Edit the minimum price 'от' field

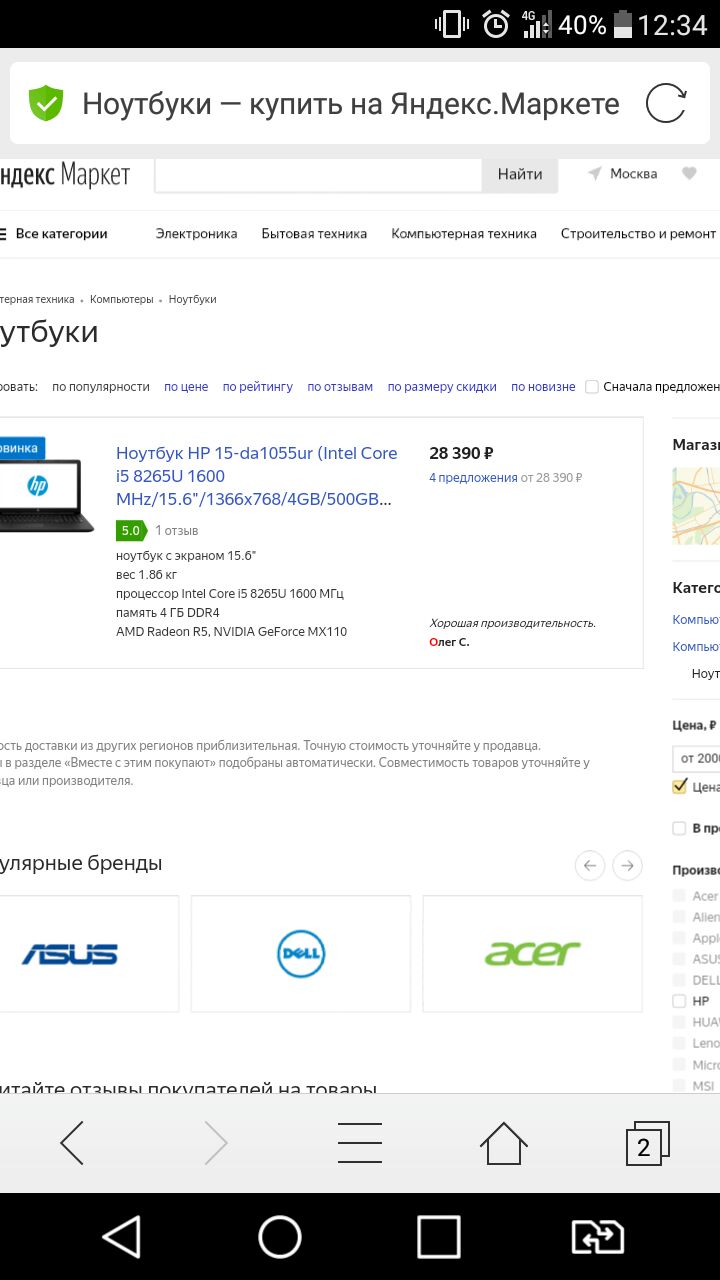tap(696, 758)
